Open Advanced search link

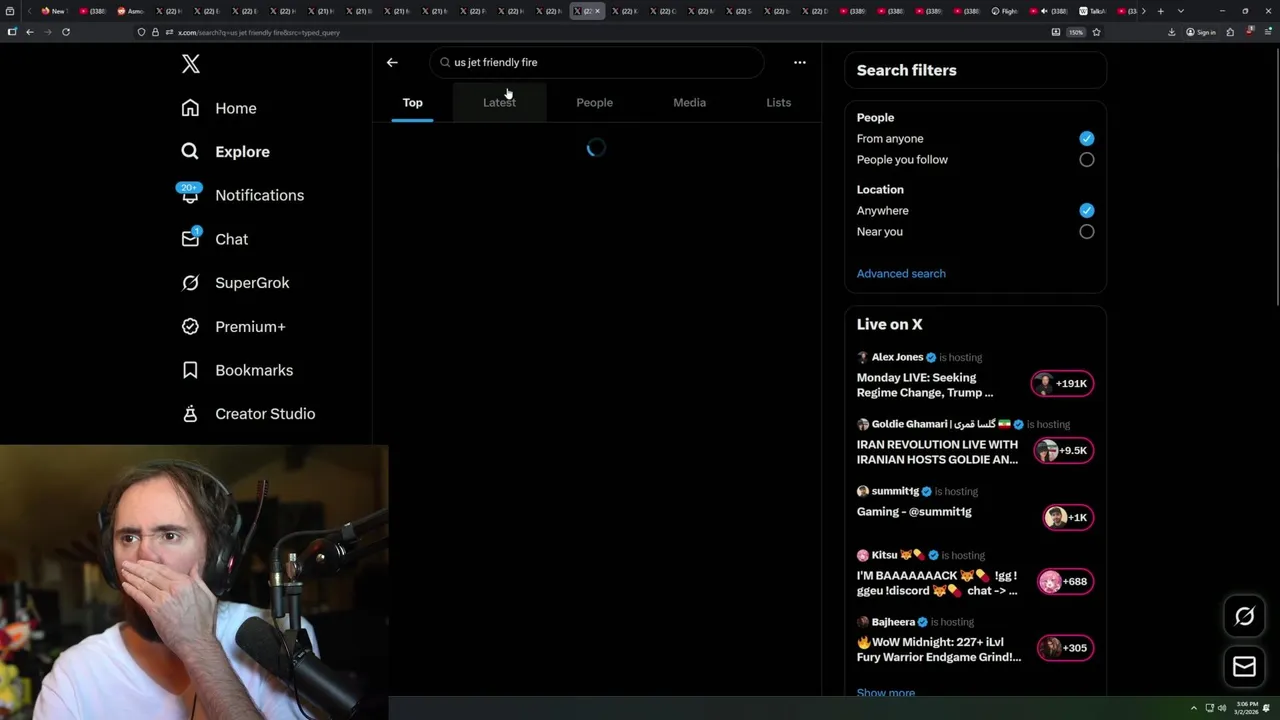point(901,273)
